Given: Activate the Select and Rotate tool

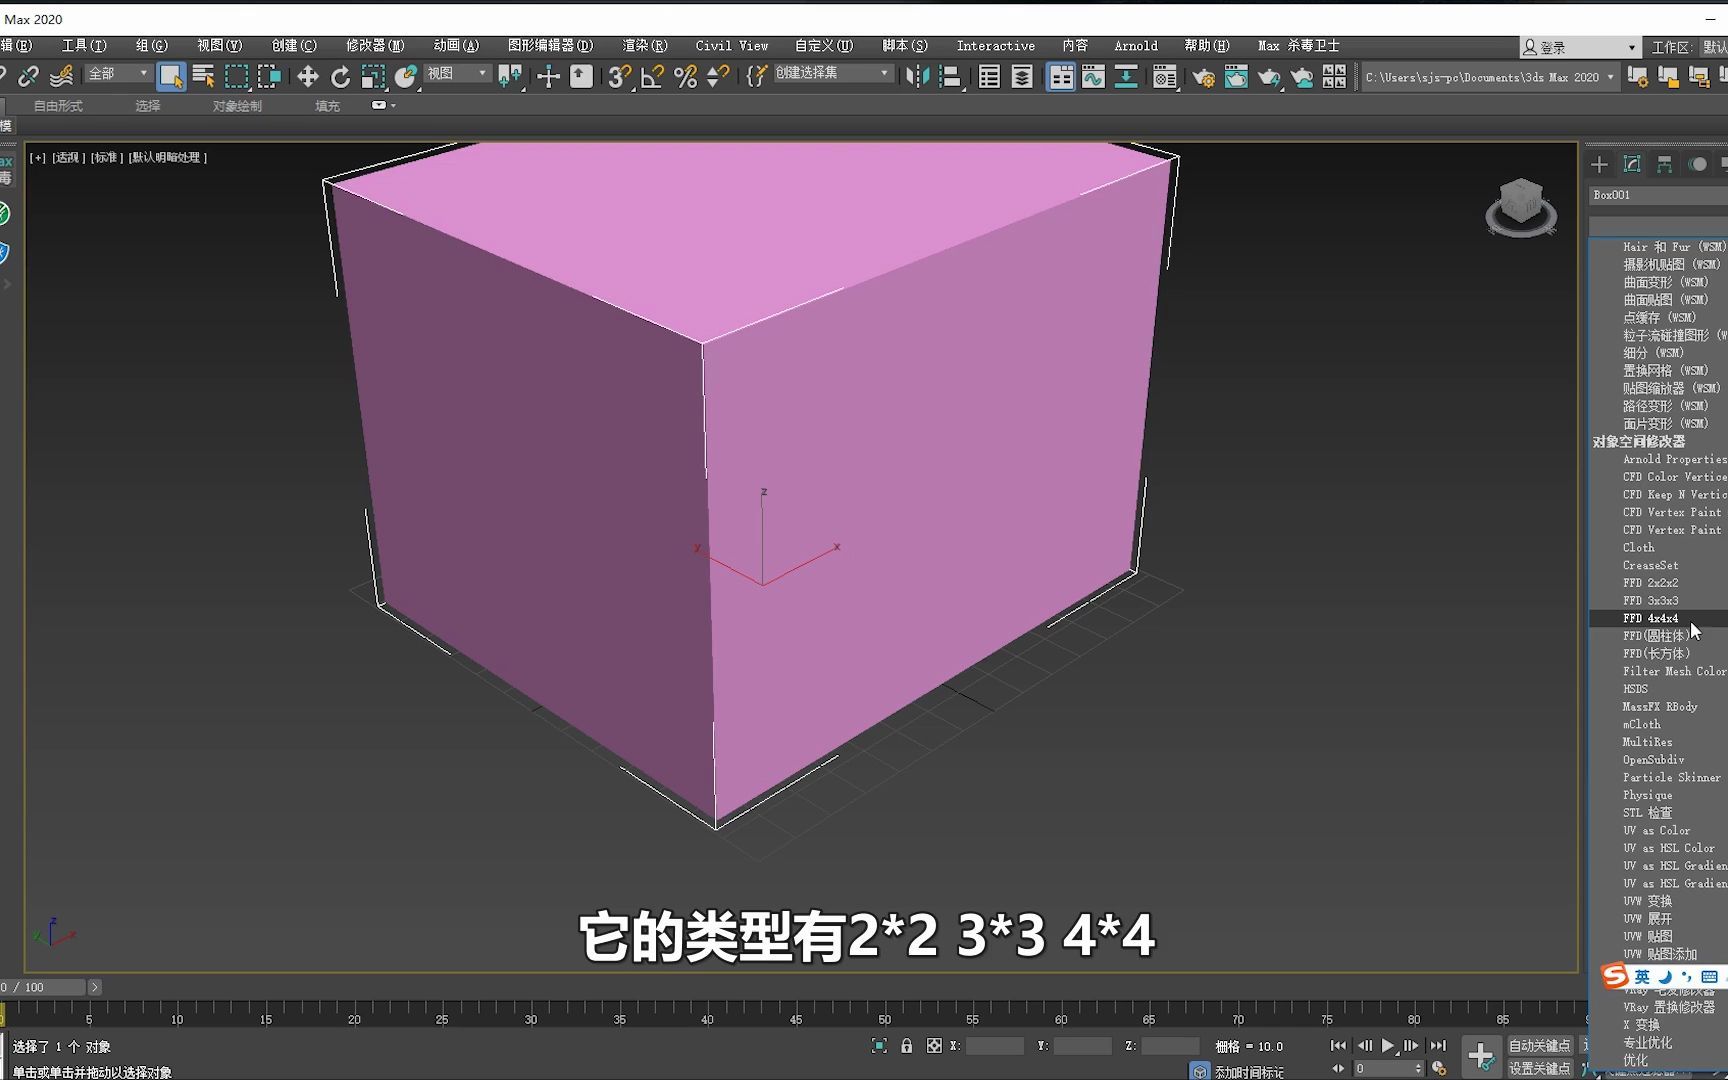Looking at the screenshot, I should point(341,75).
